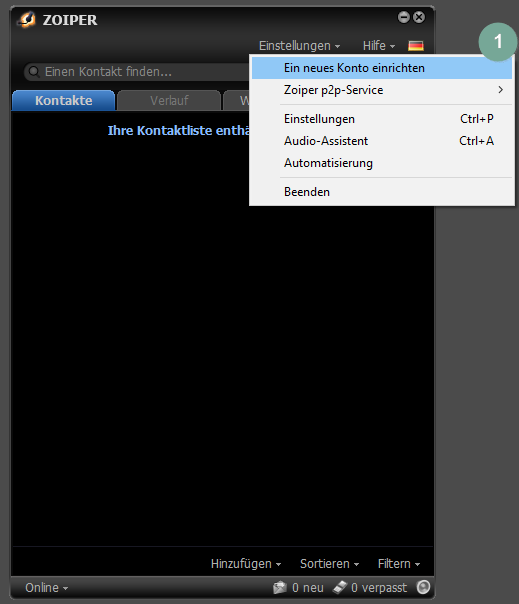The height and width of the screenshot is (604, 519).
Task: Click the round status indicator icon
Action: [423, 587]
